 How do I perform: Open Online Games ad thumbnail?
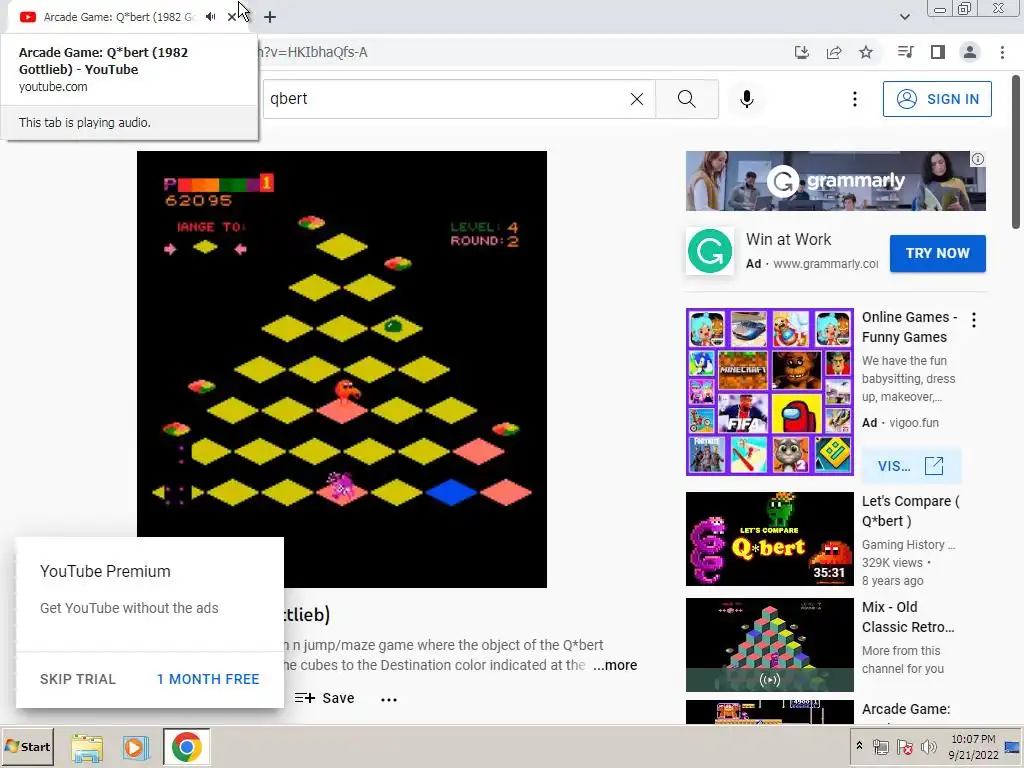769,392
